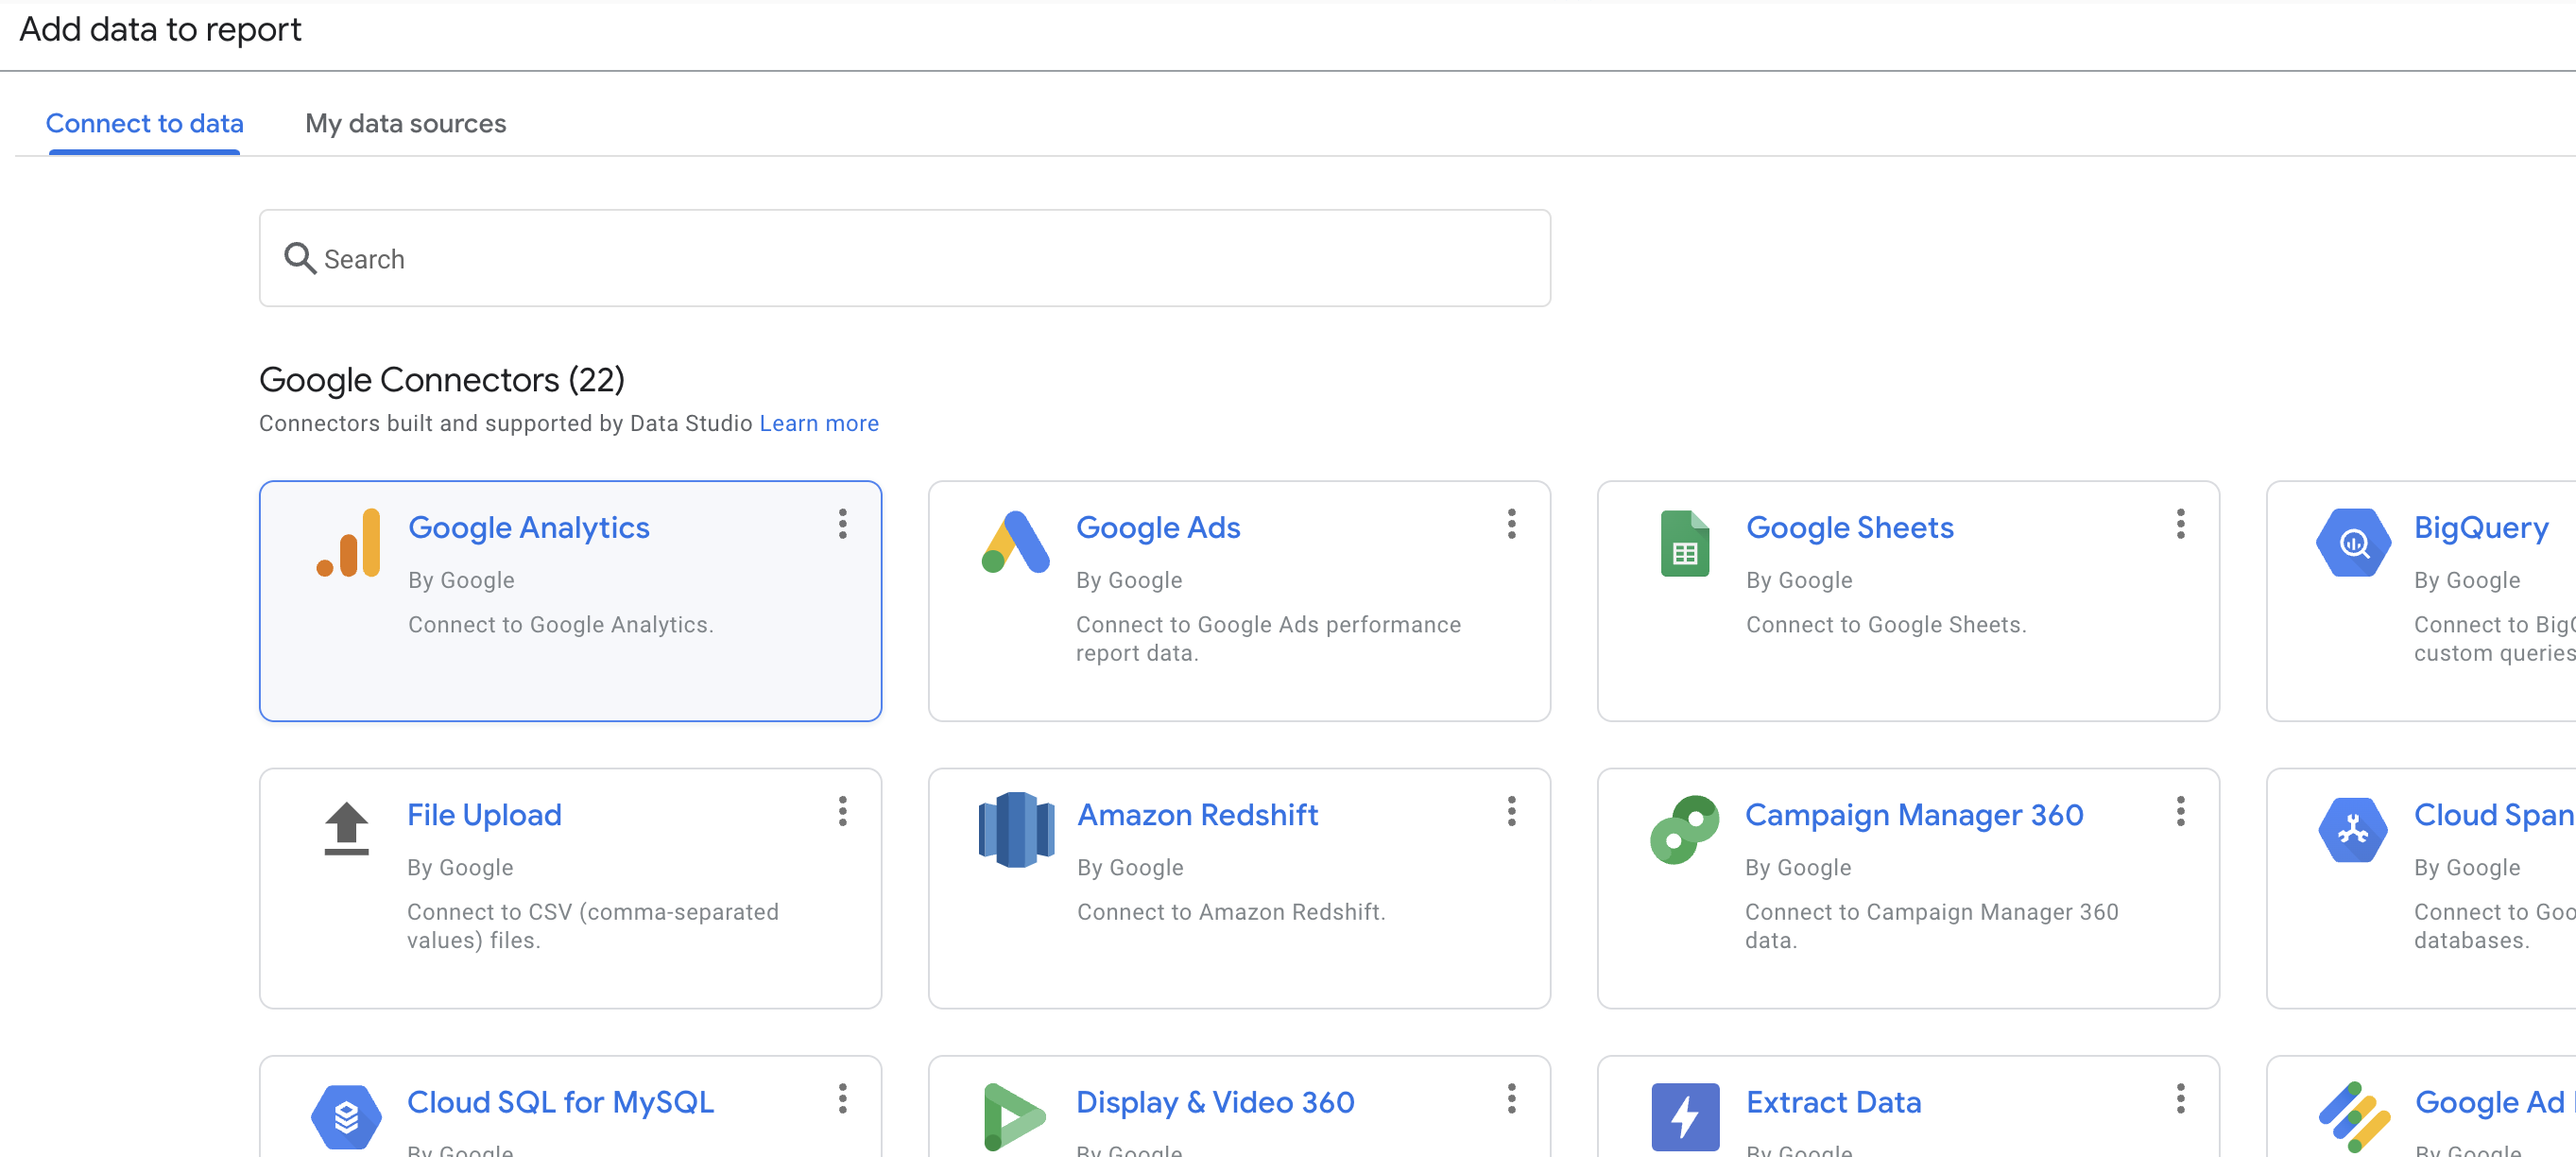This screenshot has width=2576, height=1157.
Task: Switch to Connect to data tab
Action: tap(144, 123)
